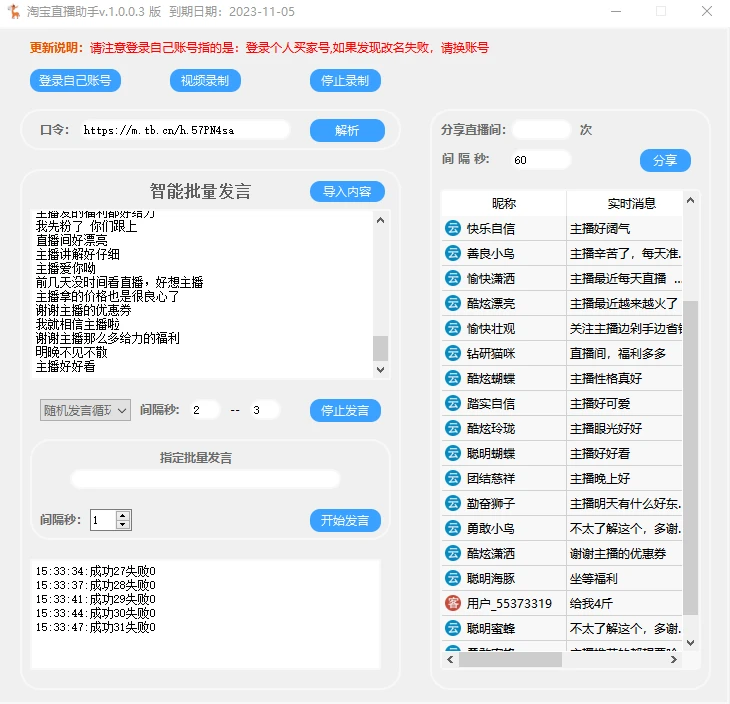Click the cloud icon beside 聪明蜜蜂
Viewport: 730px width, 704px height.
pos(453,628)
